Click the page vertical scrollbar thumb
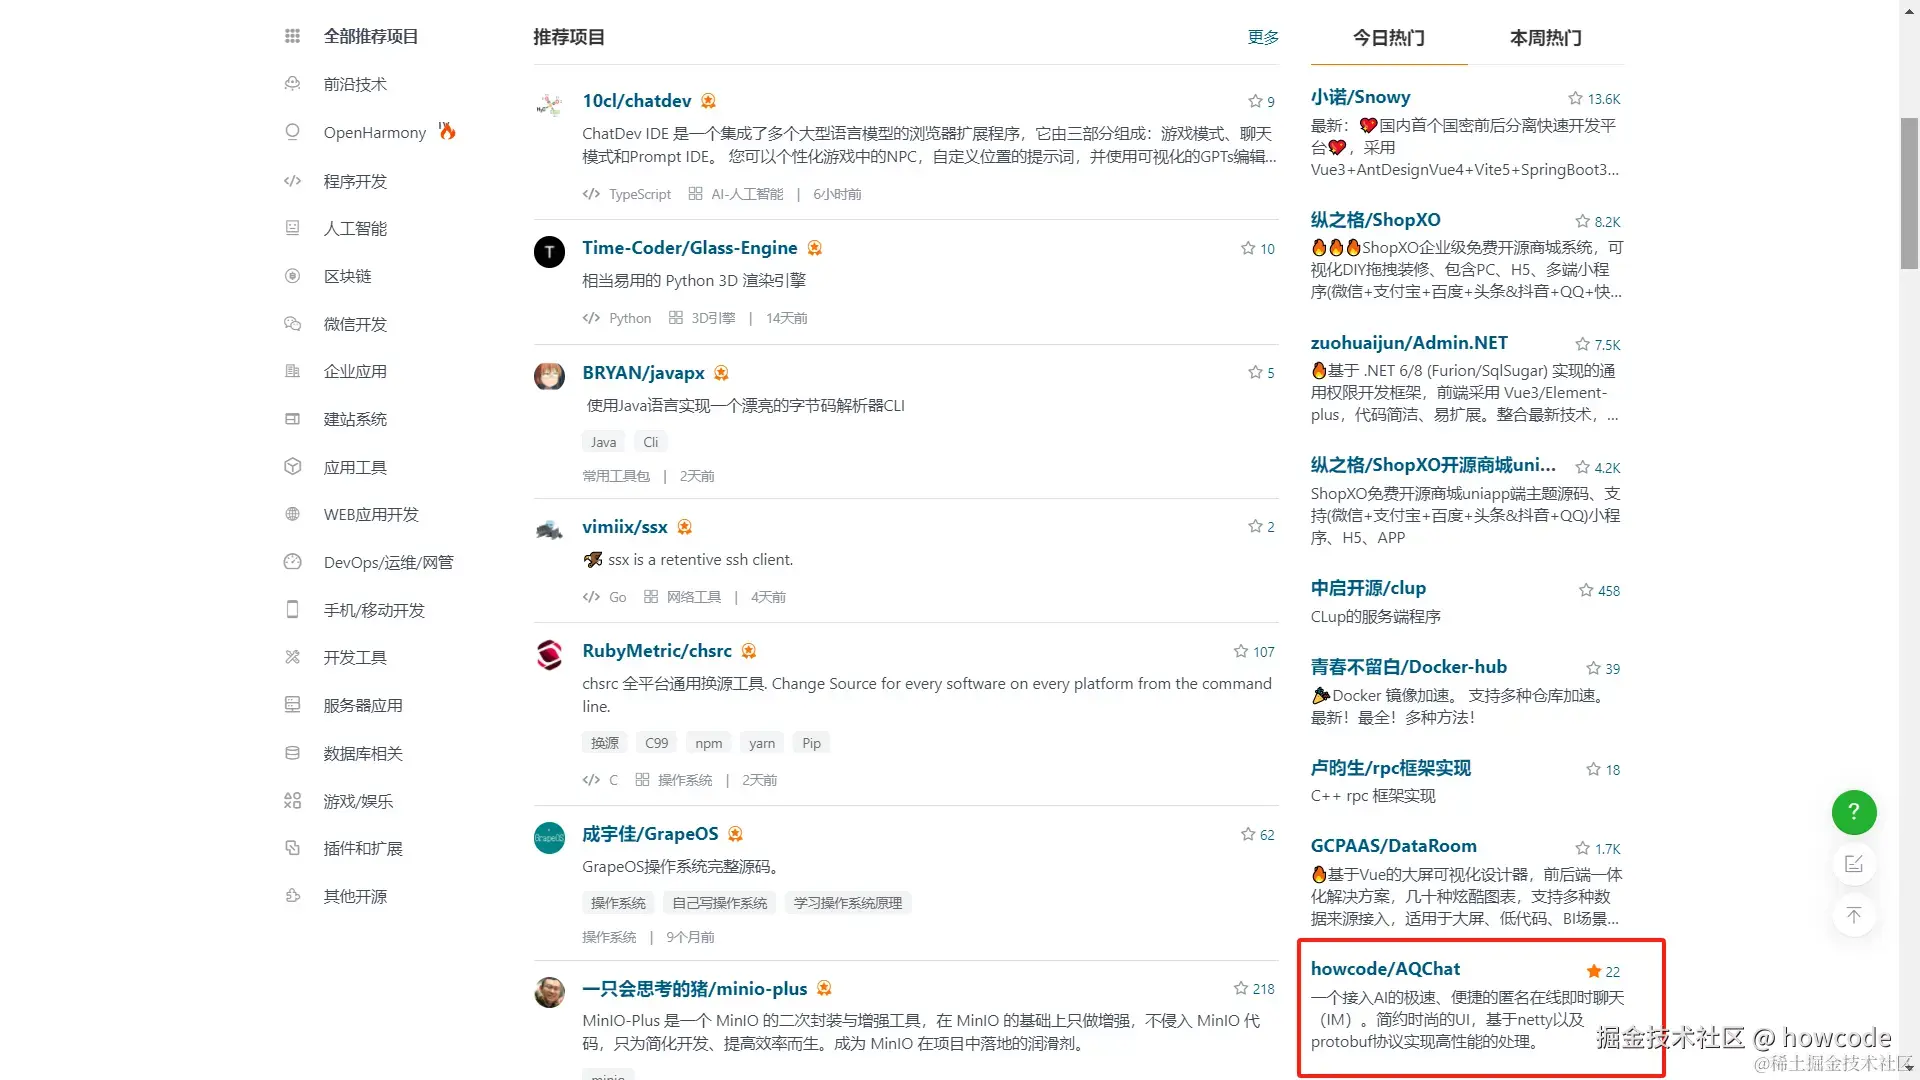1920x1080 pixels. tap(1909, 193)
